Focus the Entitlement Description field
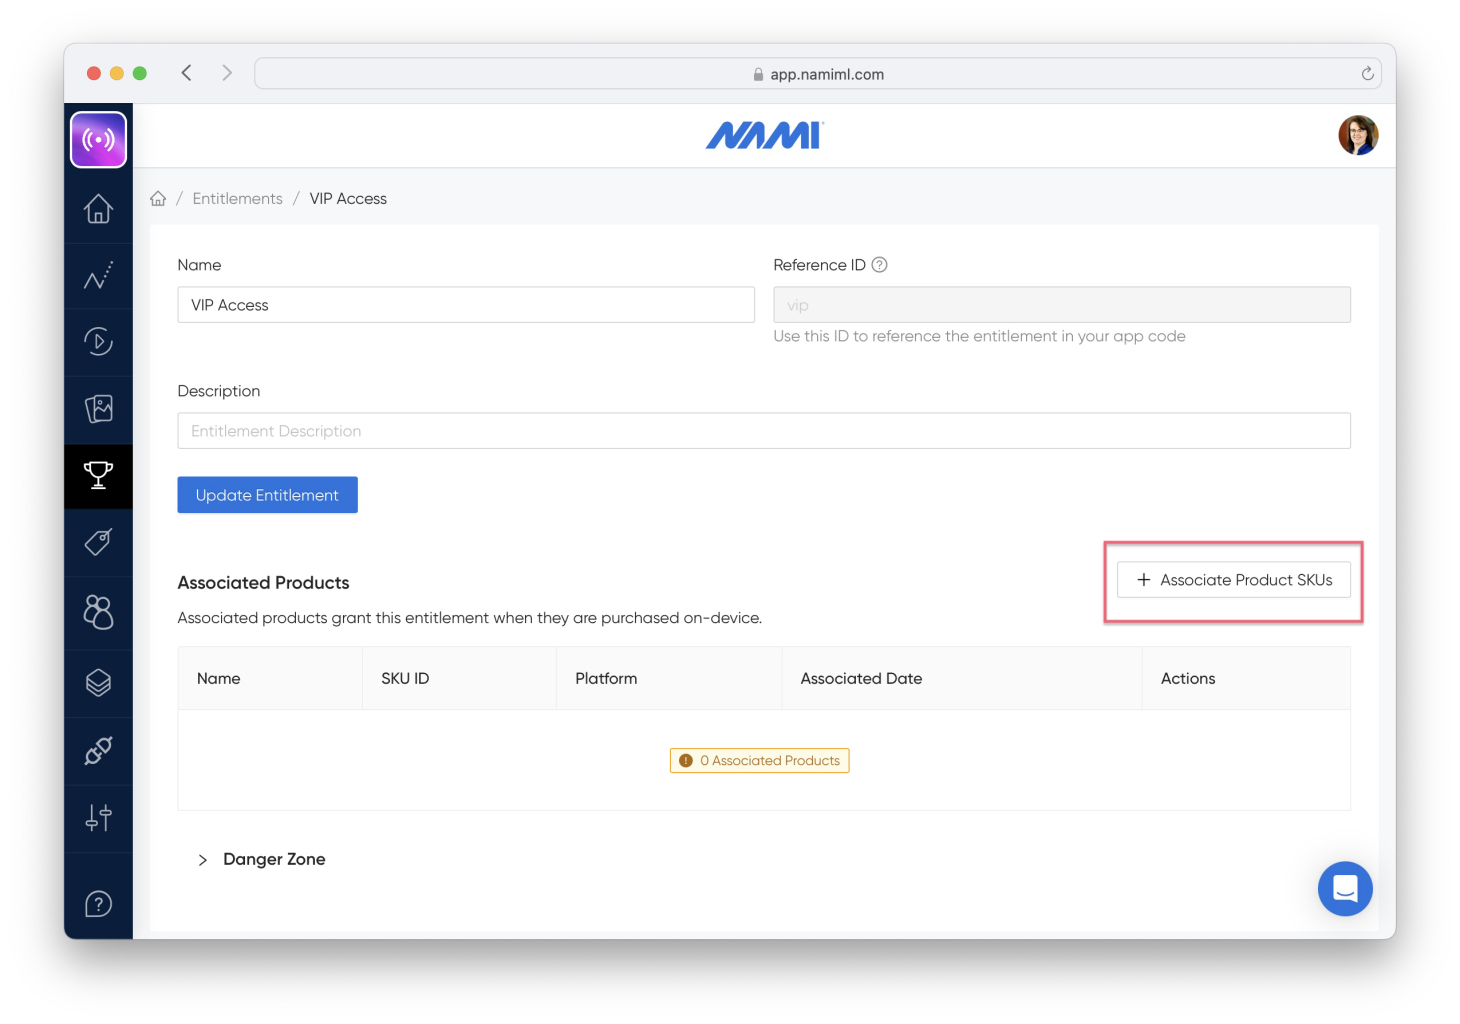Image resolution: width=1460 pixels, height=1024 pixels. point(764,431)
